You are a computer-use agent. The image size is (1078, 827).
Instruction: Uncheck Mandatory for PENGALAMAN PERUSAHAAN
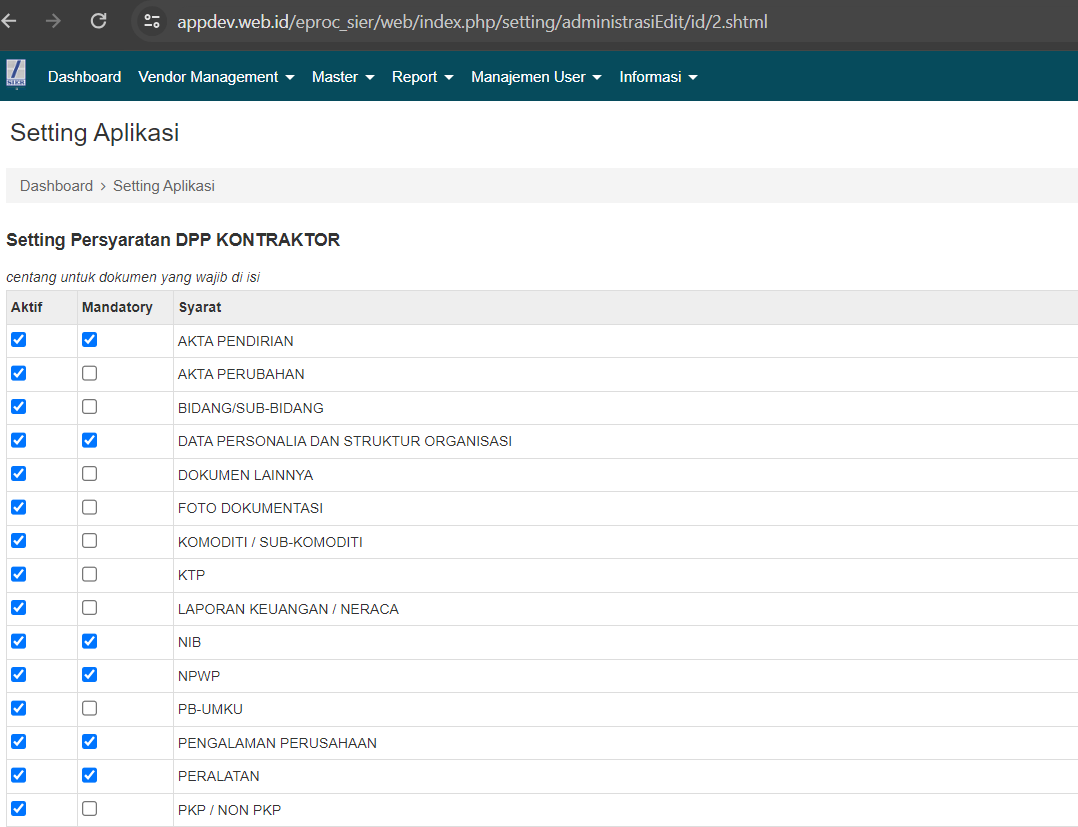click(90, 742)
